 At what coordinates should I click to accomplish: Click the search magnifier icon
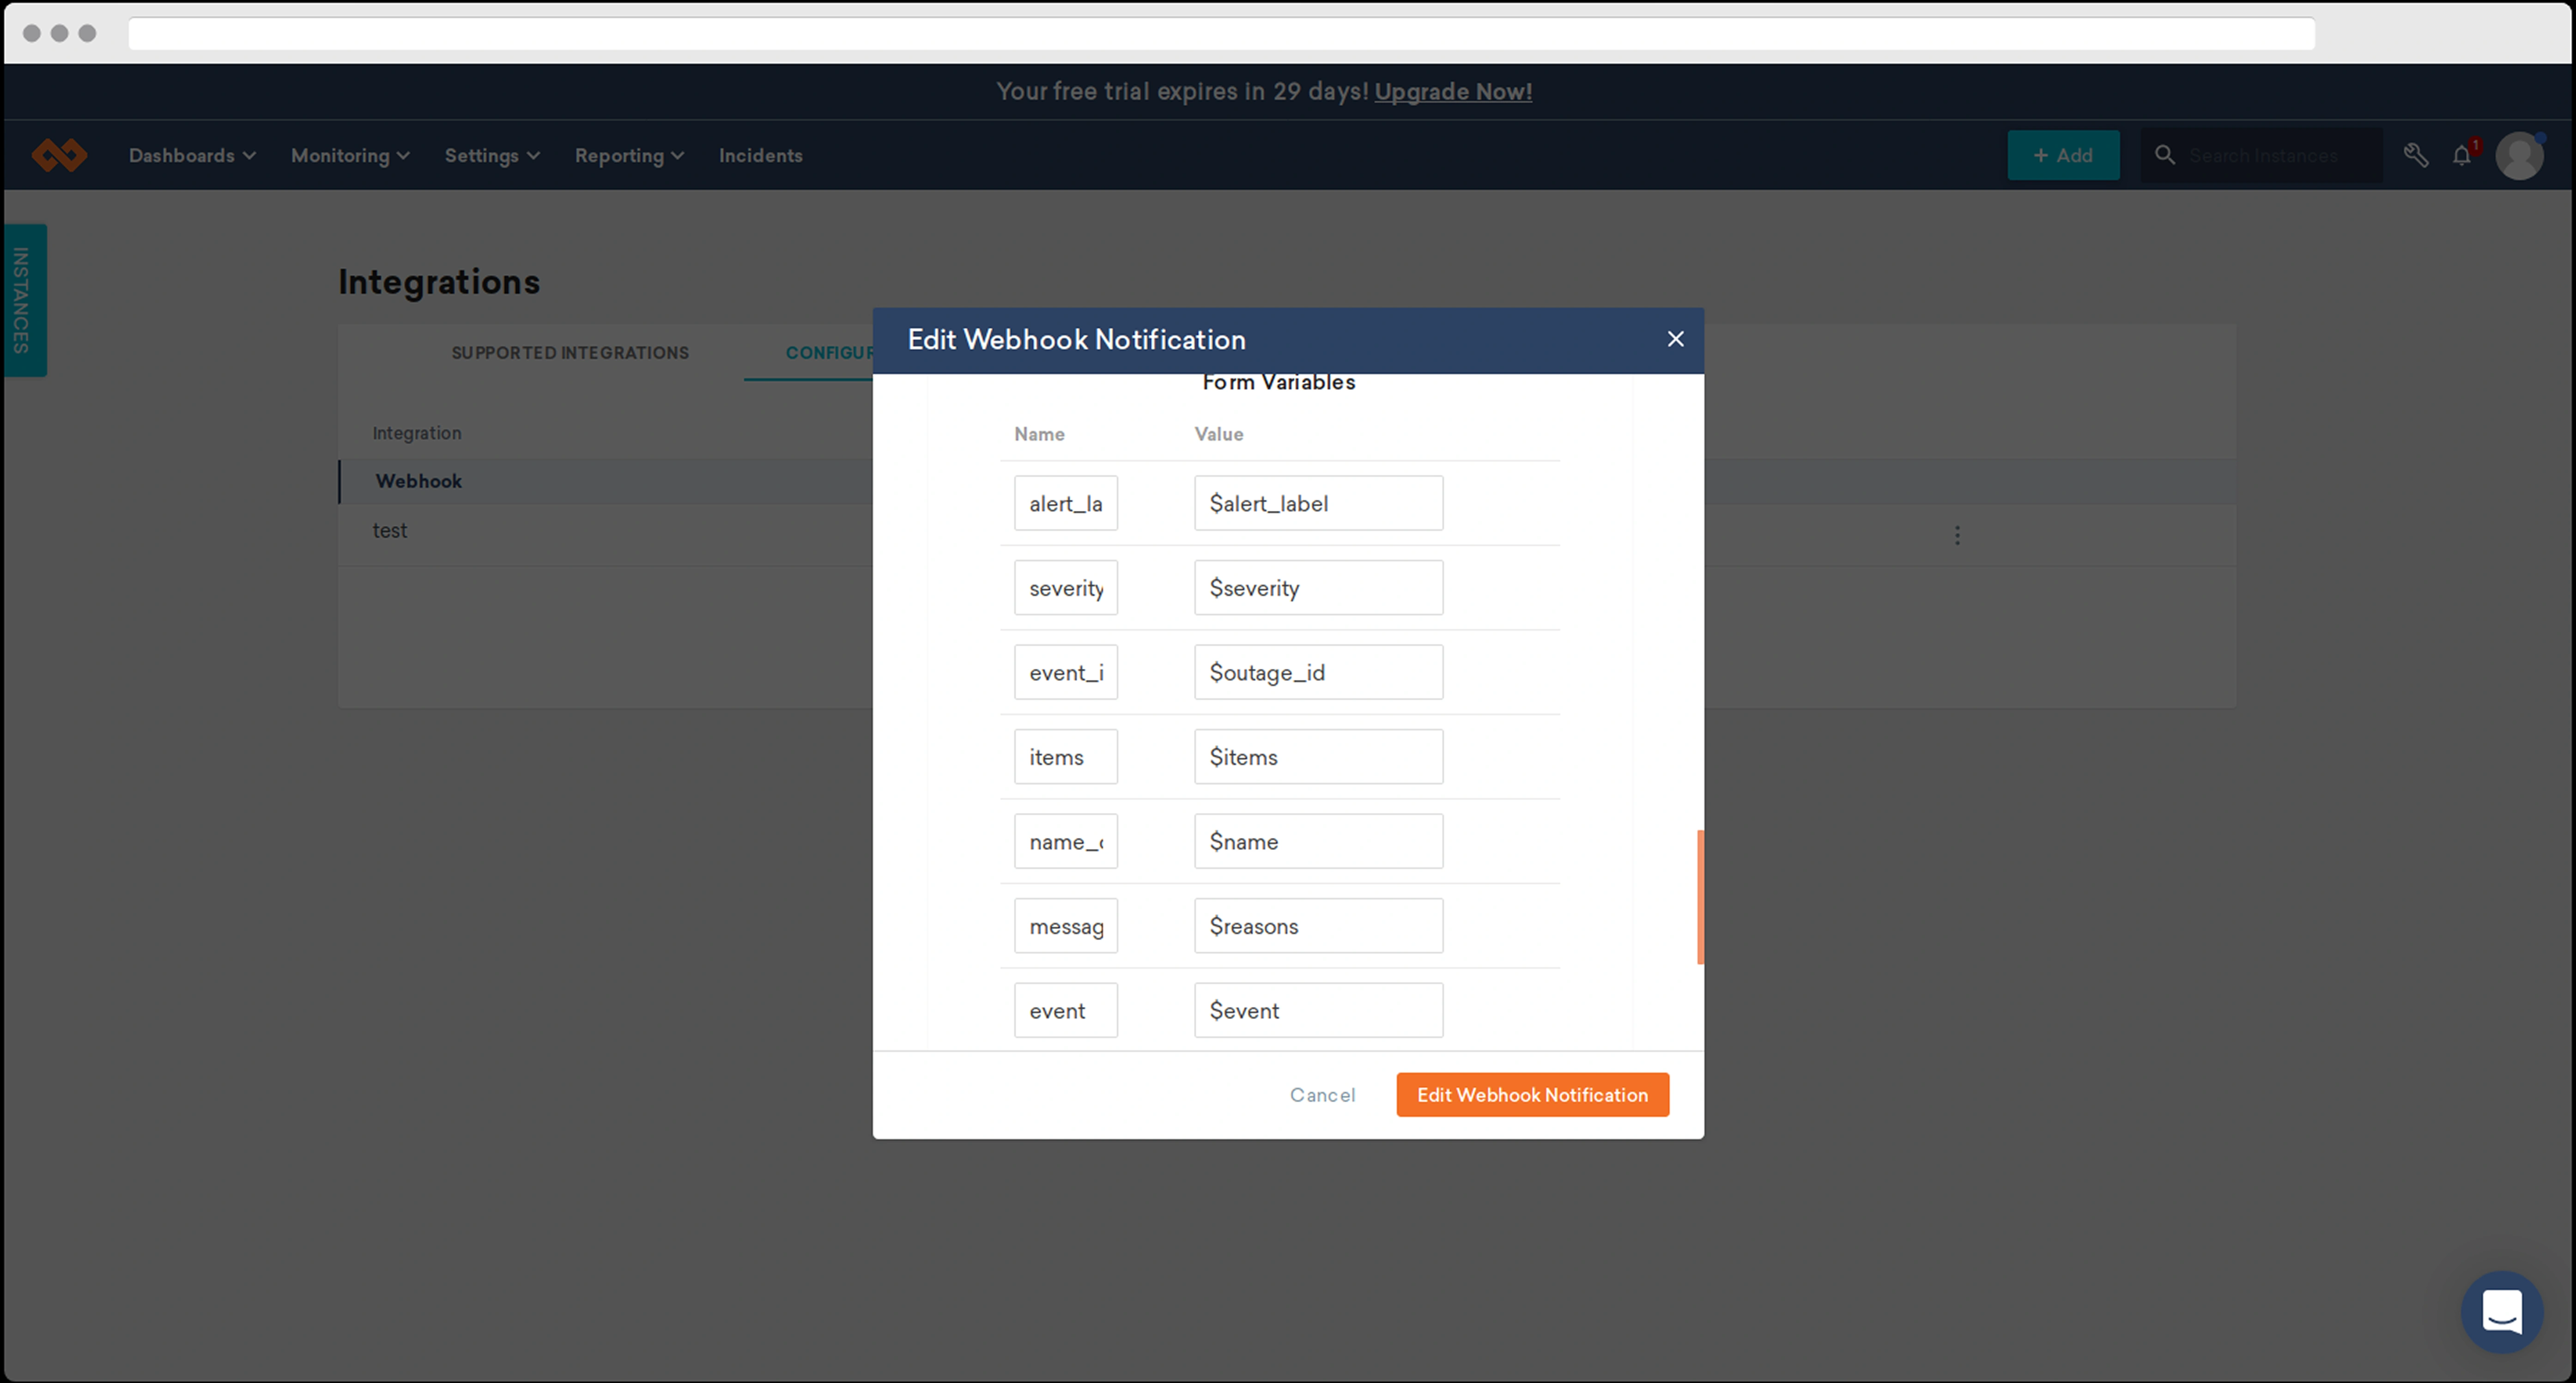click(x=2164, y=155)
